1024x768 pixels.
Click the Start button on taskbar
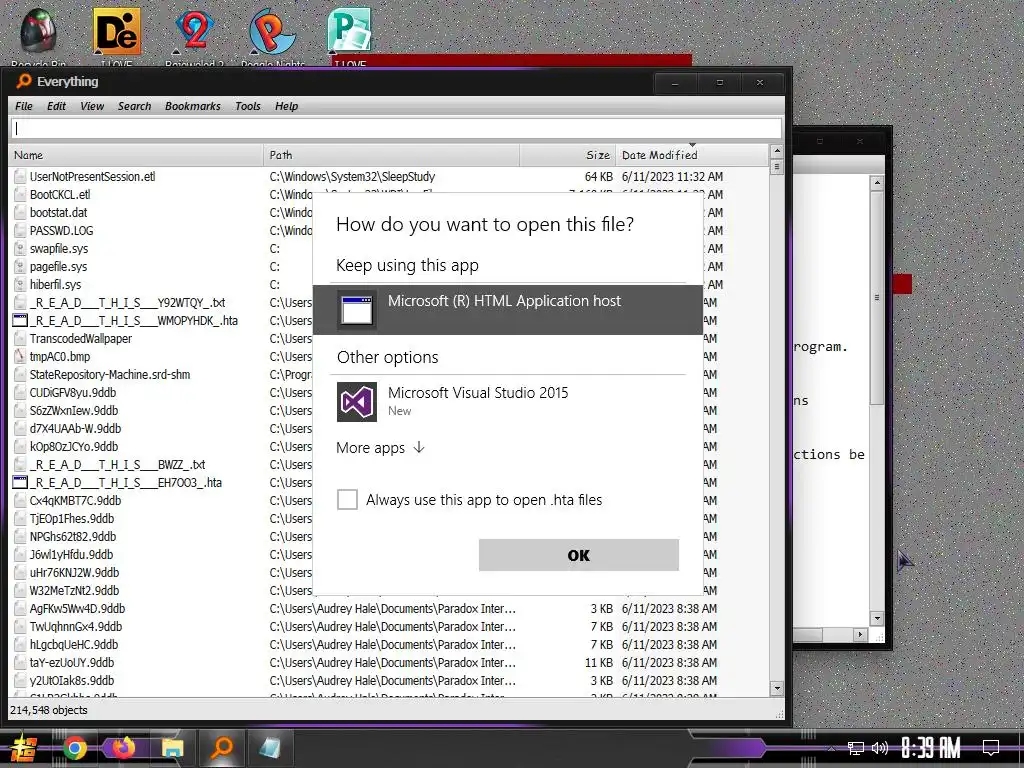point(24,748)
